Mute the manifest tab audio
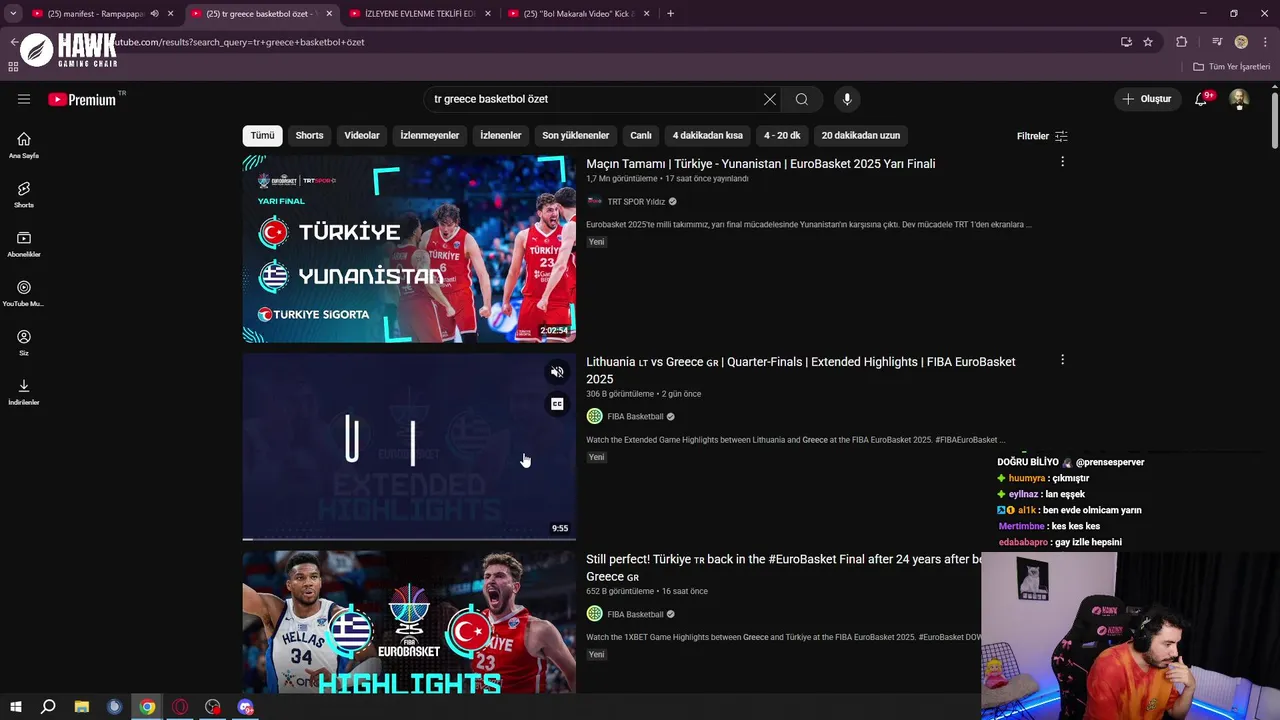This screenshot has width=1280, height=720. (154, 14)
